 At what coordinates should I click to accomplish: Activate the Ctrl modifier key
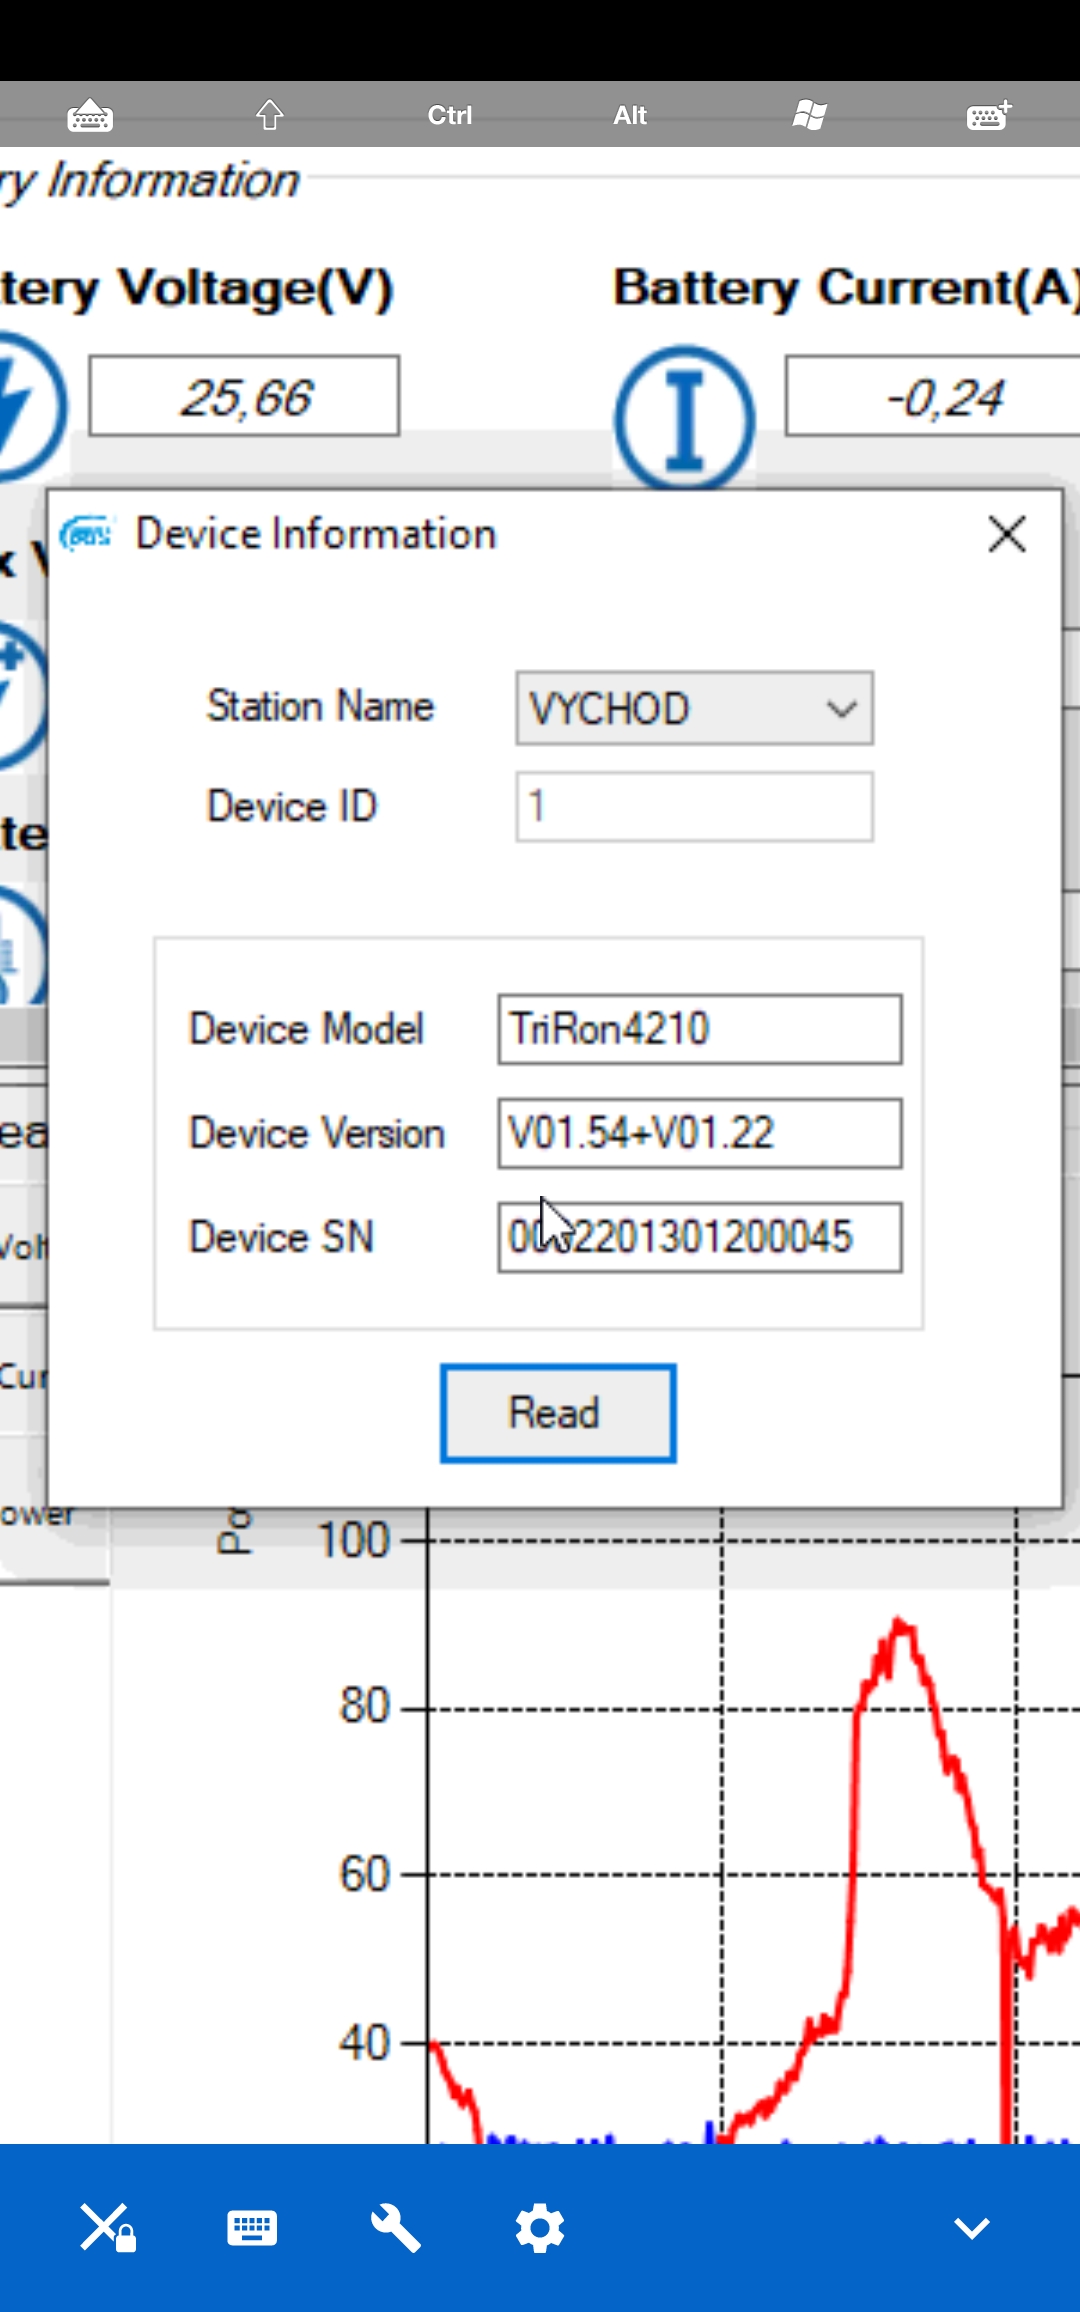(450, 115)
